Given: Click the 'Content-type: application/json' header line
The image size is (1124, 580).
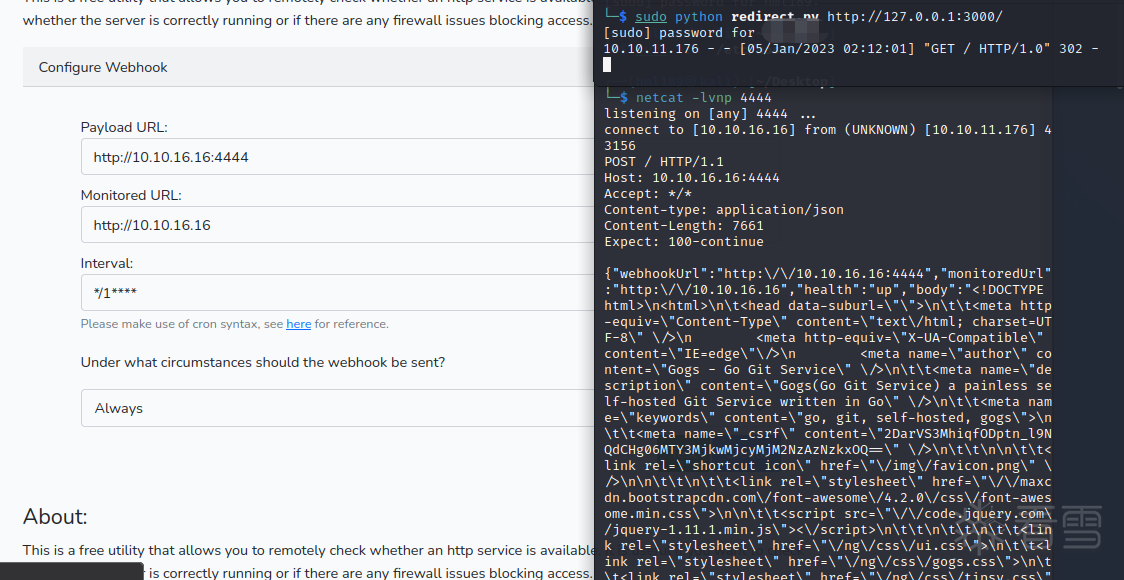Looking at the screenshot, I should (723, 210).
